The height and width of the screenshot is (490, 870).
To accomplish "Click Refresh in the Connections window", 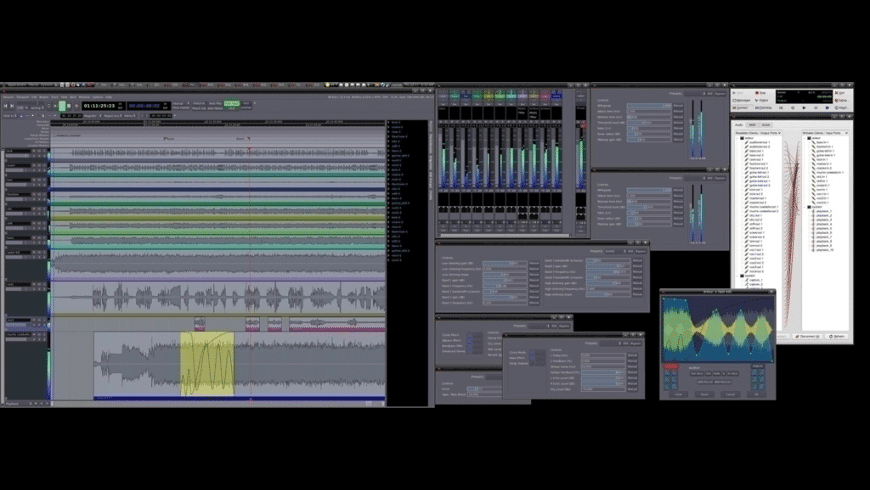I will coord(837,336).
